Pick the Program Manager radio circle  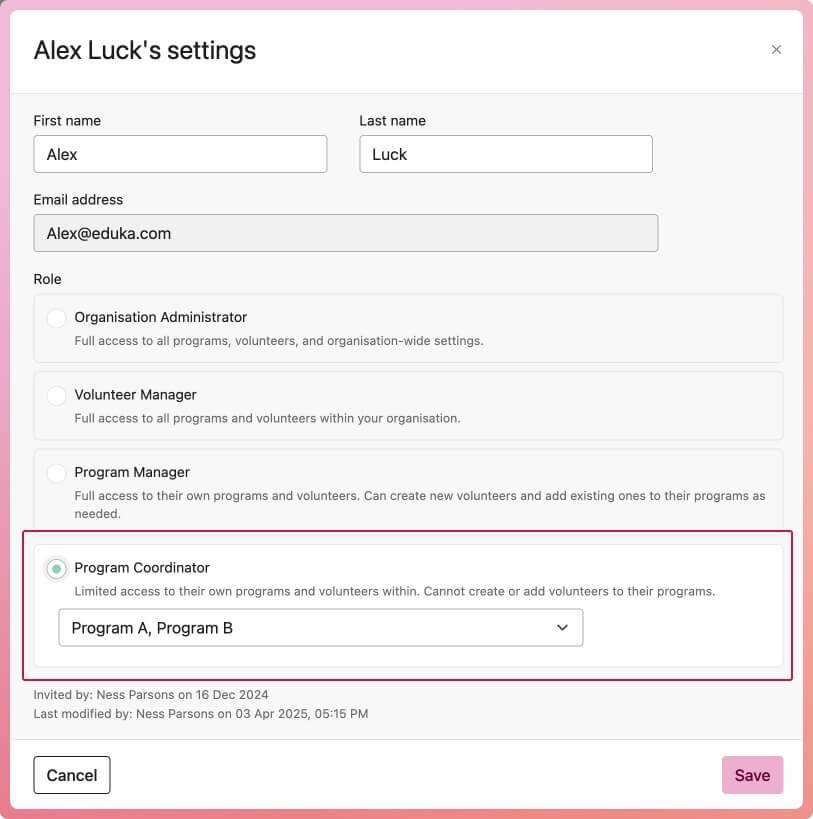[57, 473]
